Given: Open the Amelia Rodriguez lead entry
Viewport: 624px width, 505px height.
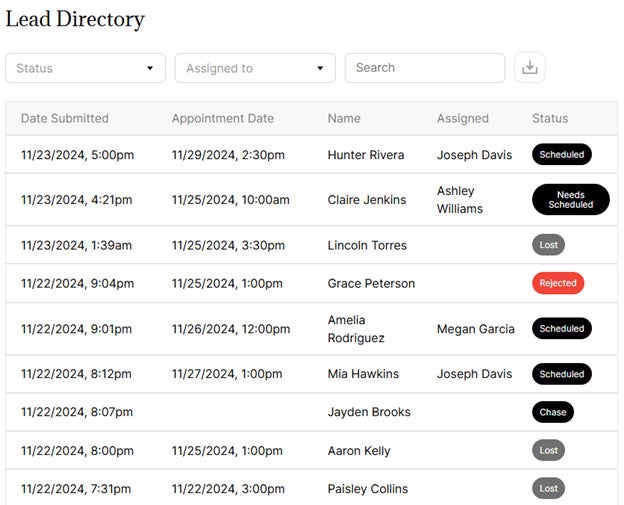Looking at the screenshot, I should 357,329.
